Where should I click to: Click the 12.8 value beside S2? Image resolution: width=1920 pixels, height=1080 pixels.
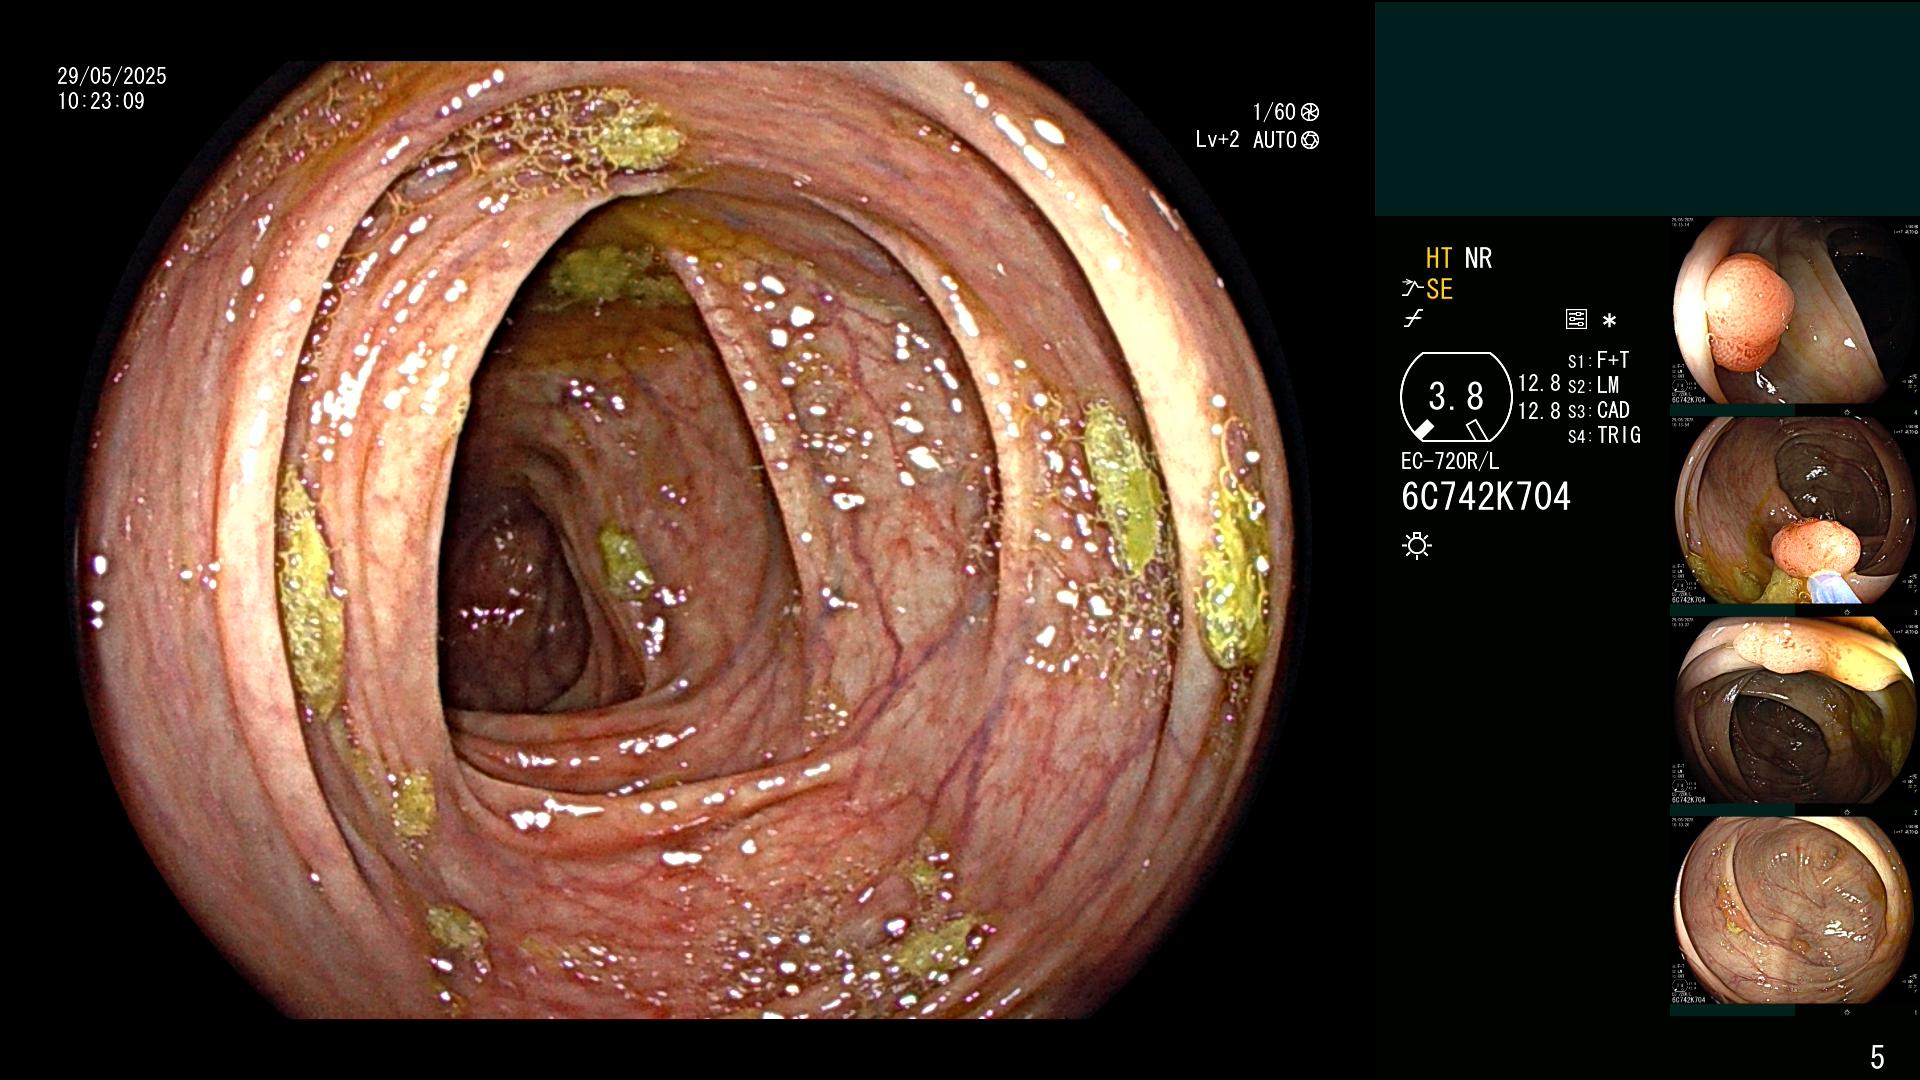point(1539,384)
